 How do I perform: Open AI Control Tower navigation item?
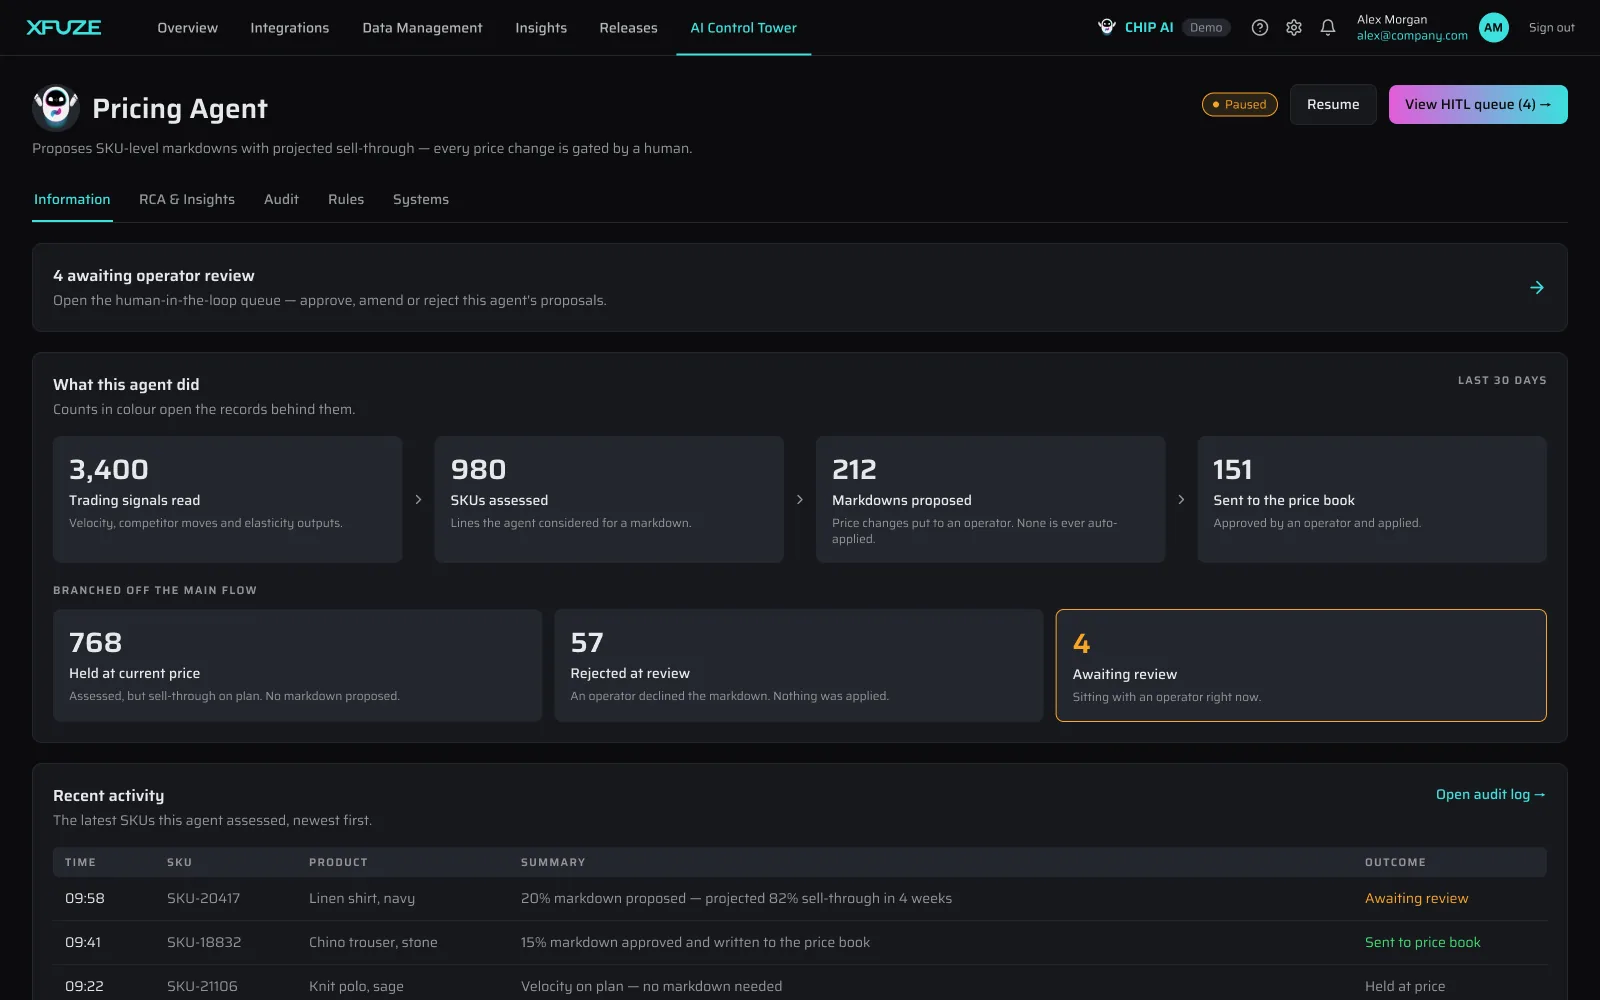743,28
